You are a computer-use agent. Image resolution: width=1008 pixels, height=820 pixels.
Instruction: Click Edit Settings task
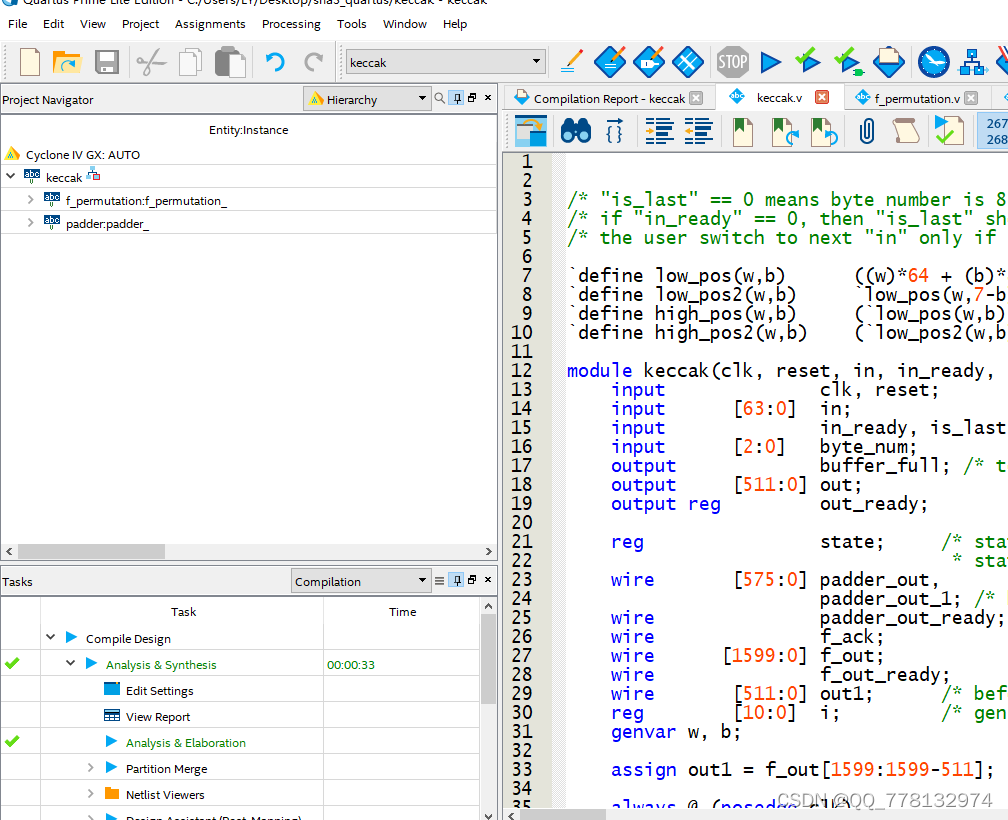pos(159,691)
